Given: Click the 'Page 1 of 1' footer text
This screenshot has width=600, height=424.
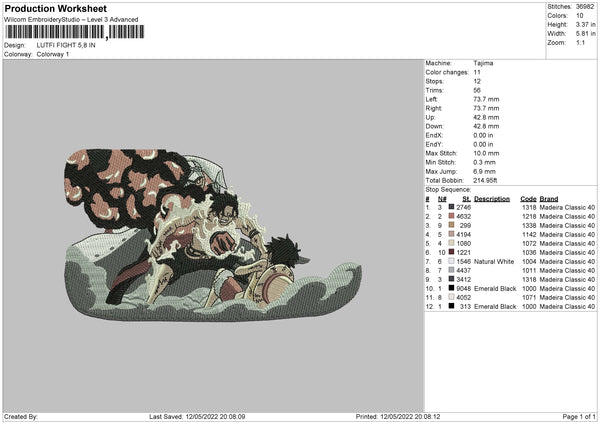Looking at the screenshot, I should (579, 416).
